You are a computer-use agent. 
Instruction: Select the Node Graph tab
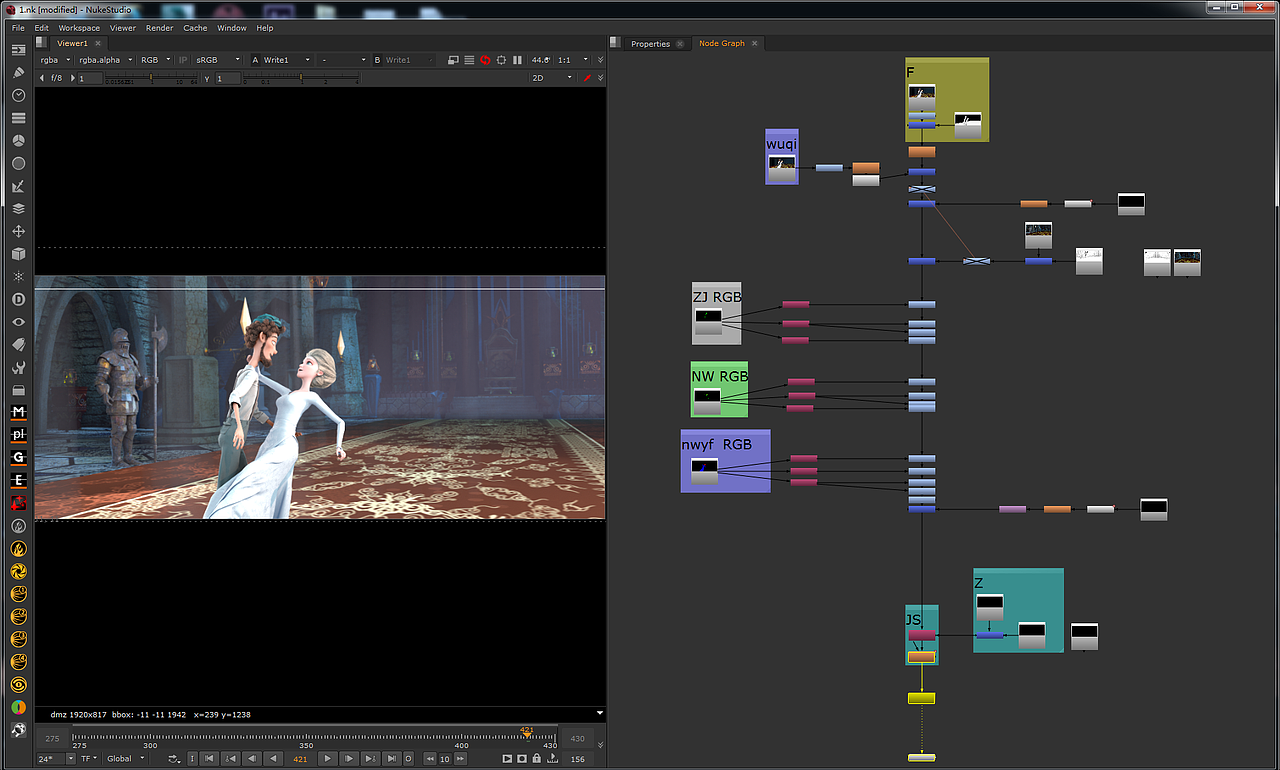721,44
